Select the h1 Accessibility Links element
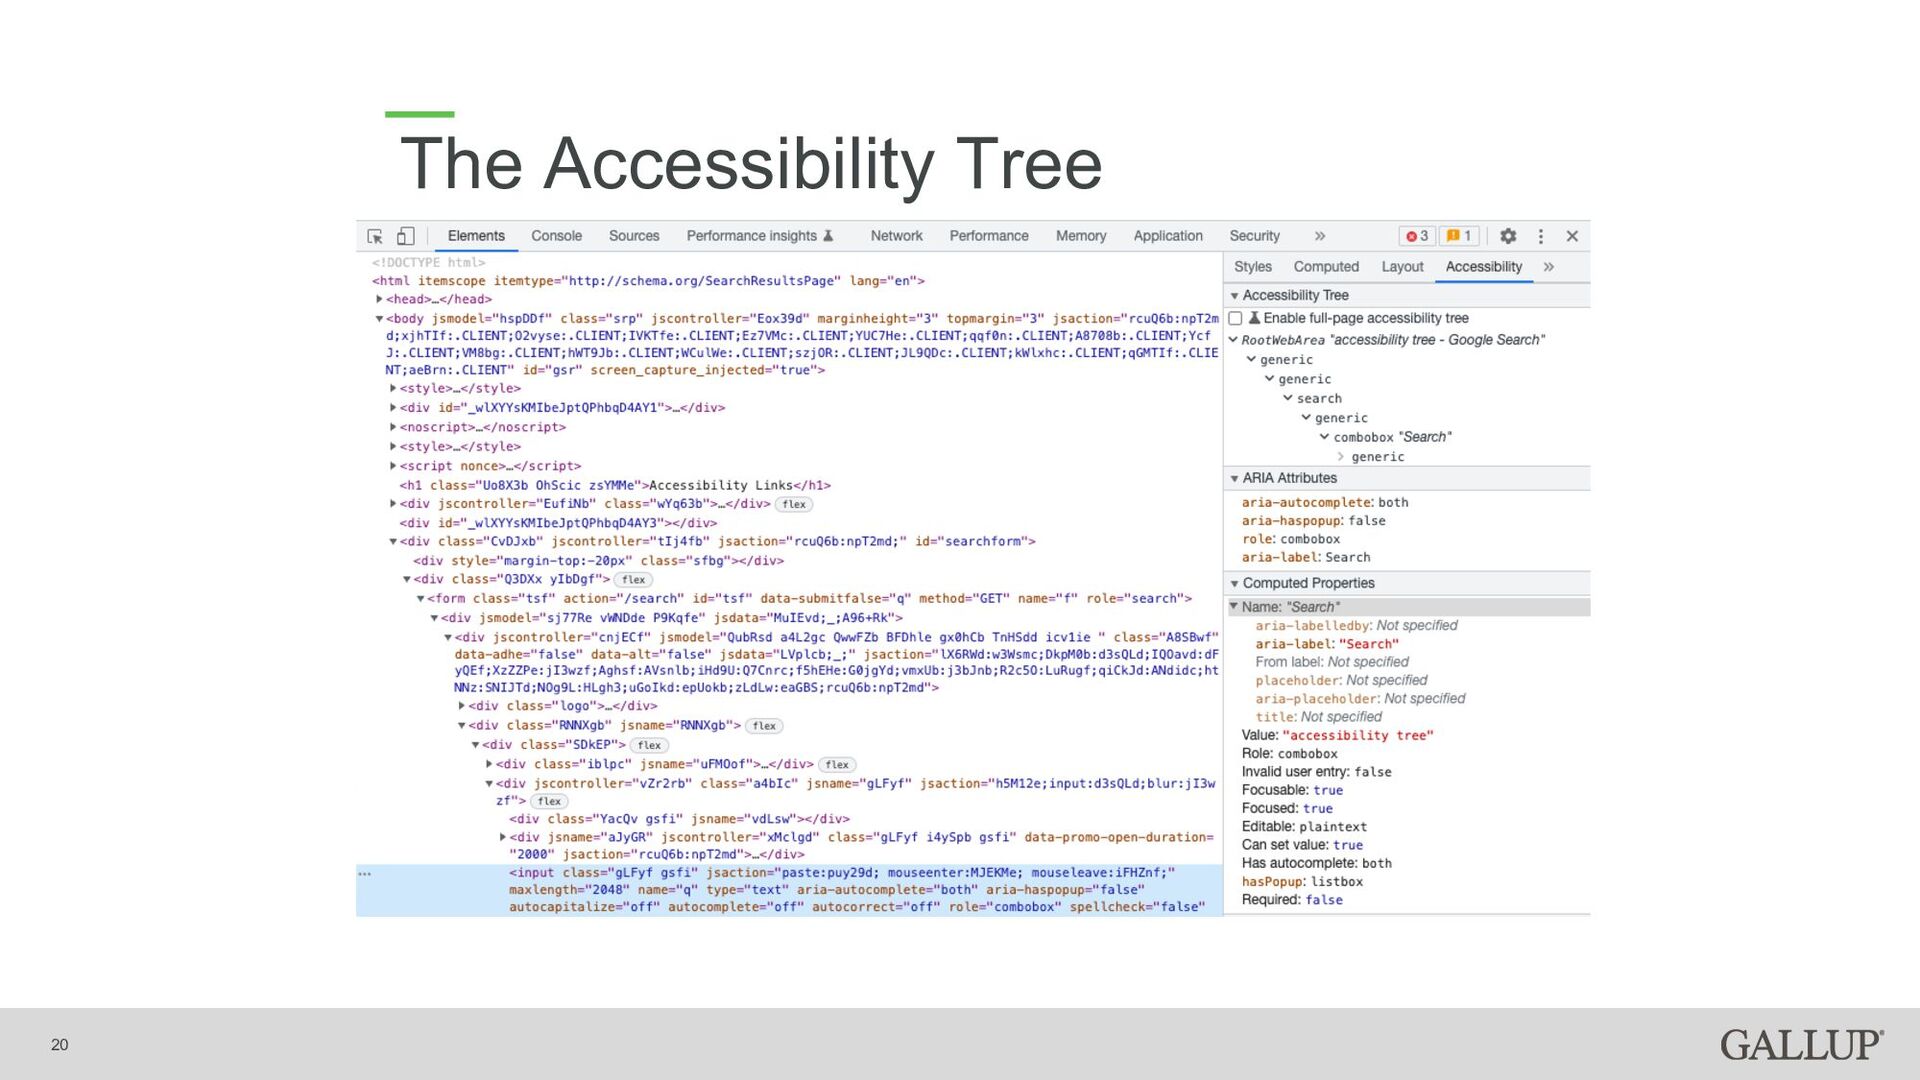 [x=615, y=485]
